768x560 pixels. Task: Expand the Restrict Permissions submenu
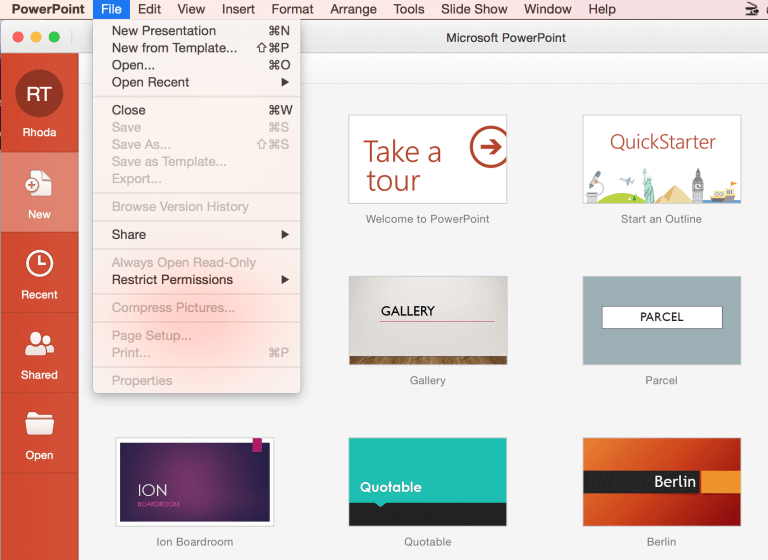tap(196, 280)
